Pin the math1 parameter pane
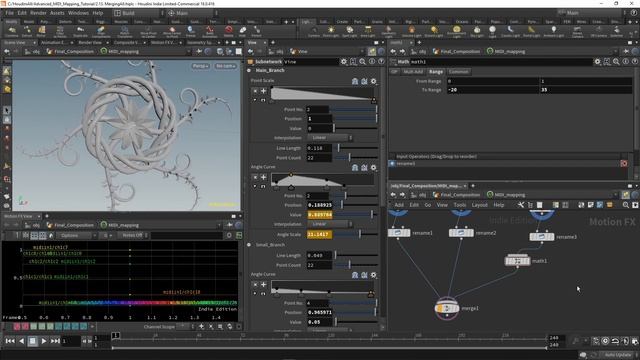 click(626, 51)
